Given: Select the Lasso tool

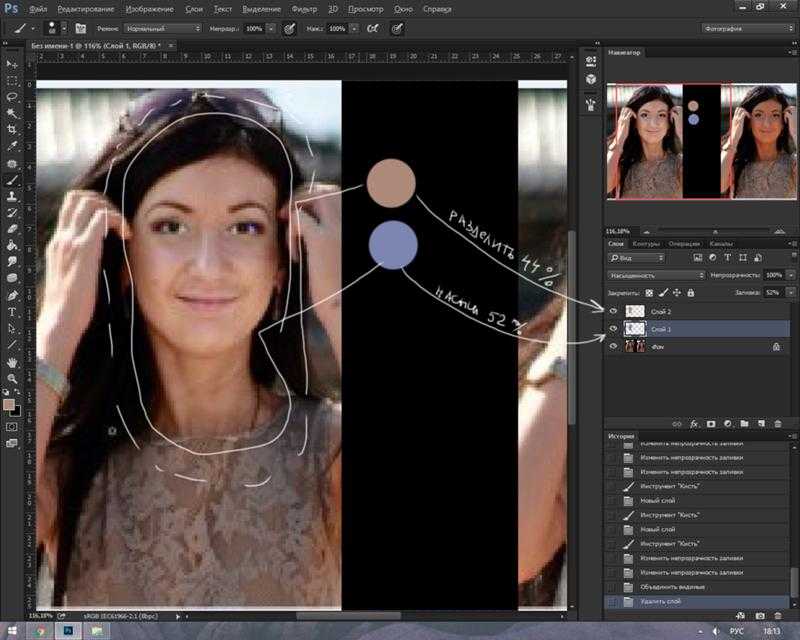Looking at the screenshot, I should pyautogui.click(x=12, y=97).
